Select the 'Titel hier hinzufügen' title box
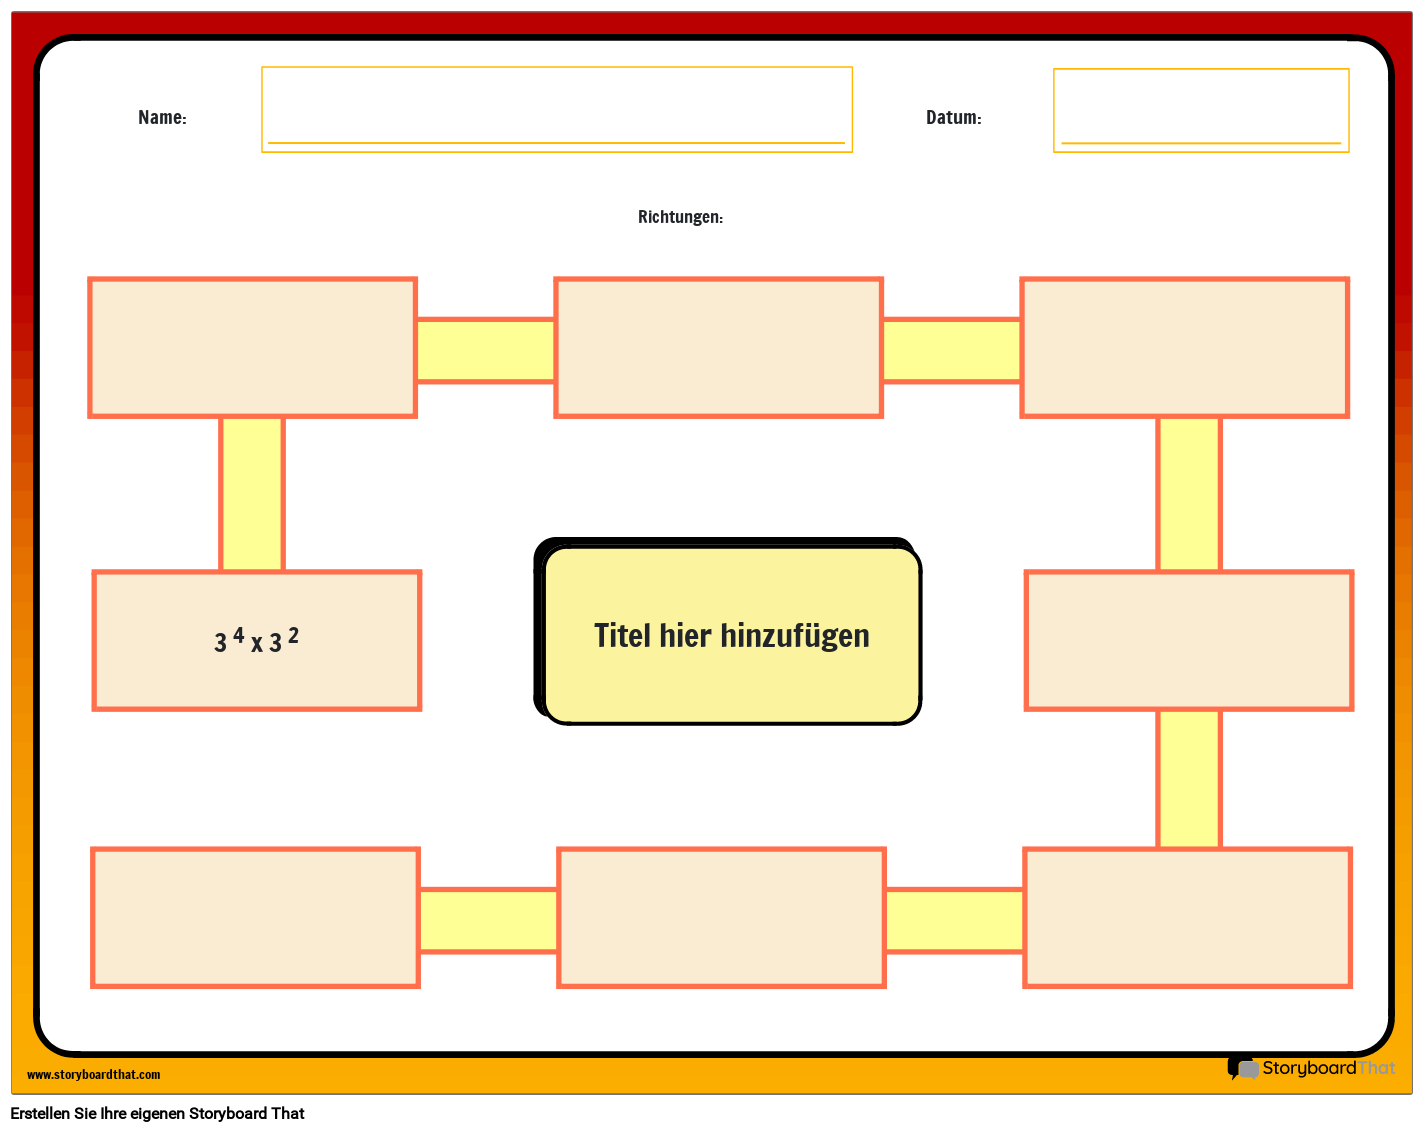 tap(731, 635)
